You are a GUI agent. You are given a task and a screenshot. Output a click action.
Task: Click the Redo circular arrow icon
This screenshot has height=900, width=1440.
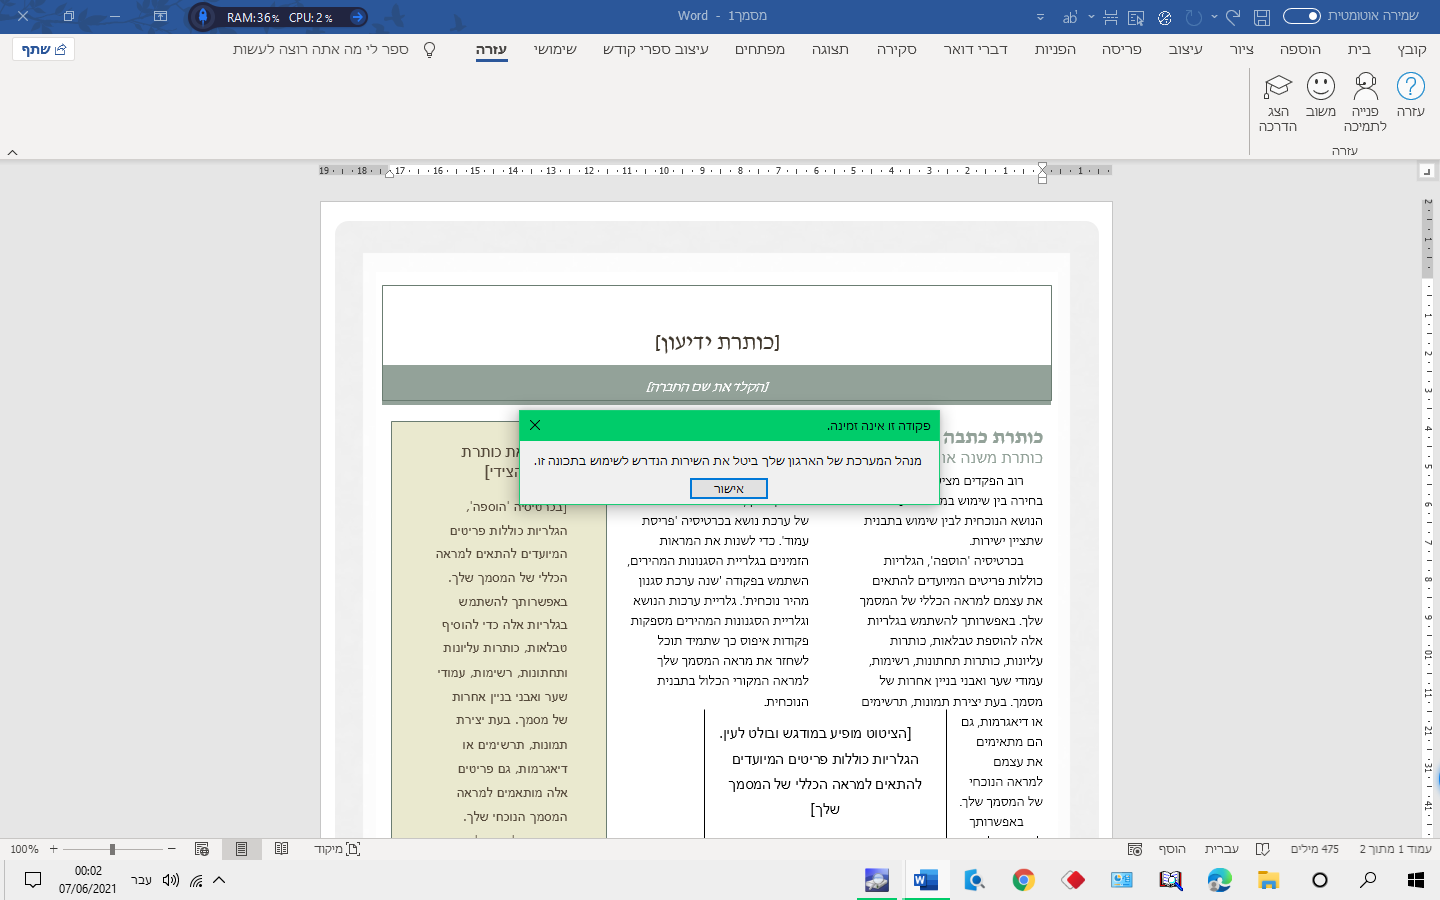[x=1193, y=17]
